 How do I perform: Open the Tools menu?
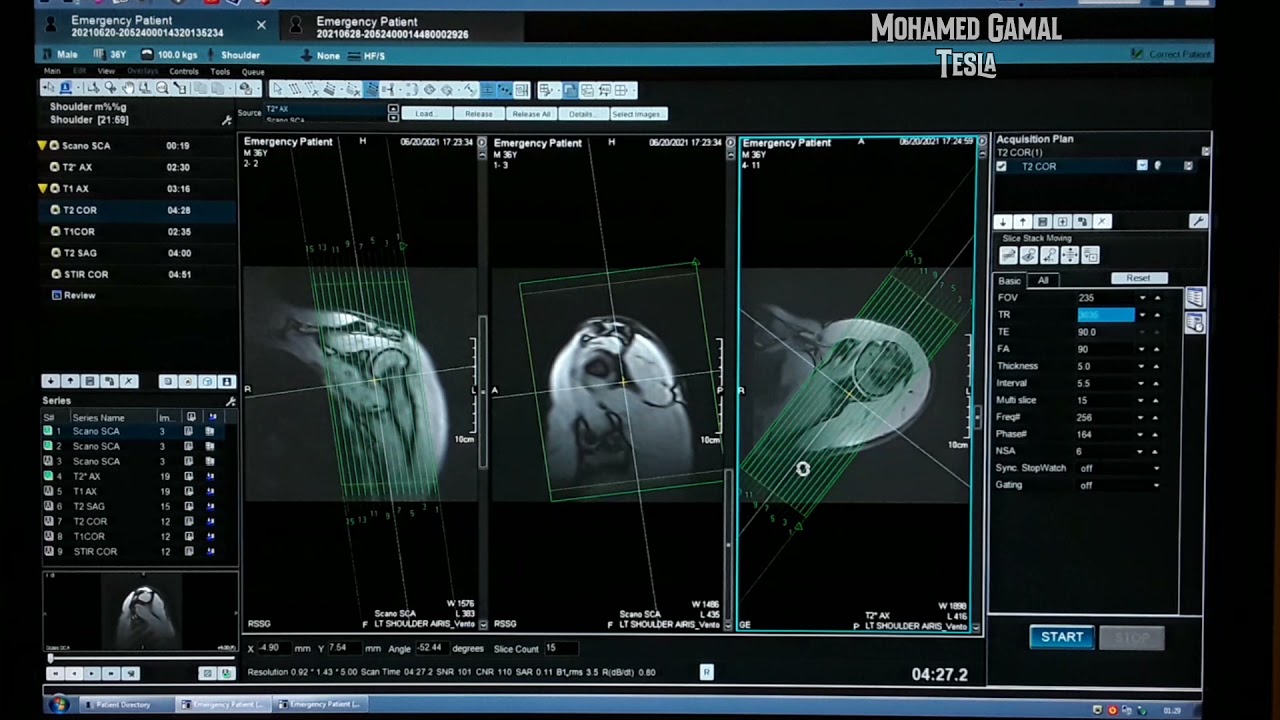point(220,72)
